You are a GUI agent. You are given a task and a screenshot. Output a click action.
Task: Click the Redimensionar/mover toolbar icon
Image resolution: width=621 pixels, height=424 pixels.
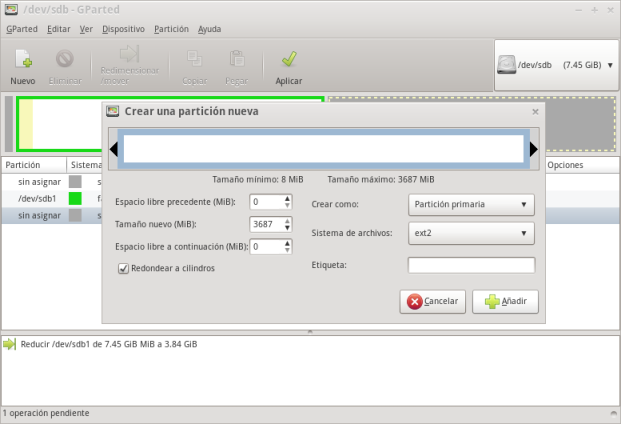[129, 55]
